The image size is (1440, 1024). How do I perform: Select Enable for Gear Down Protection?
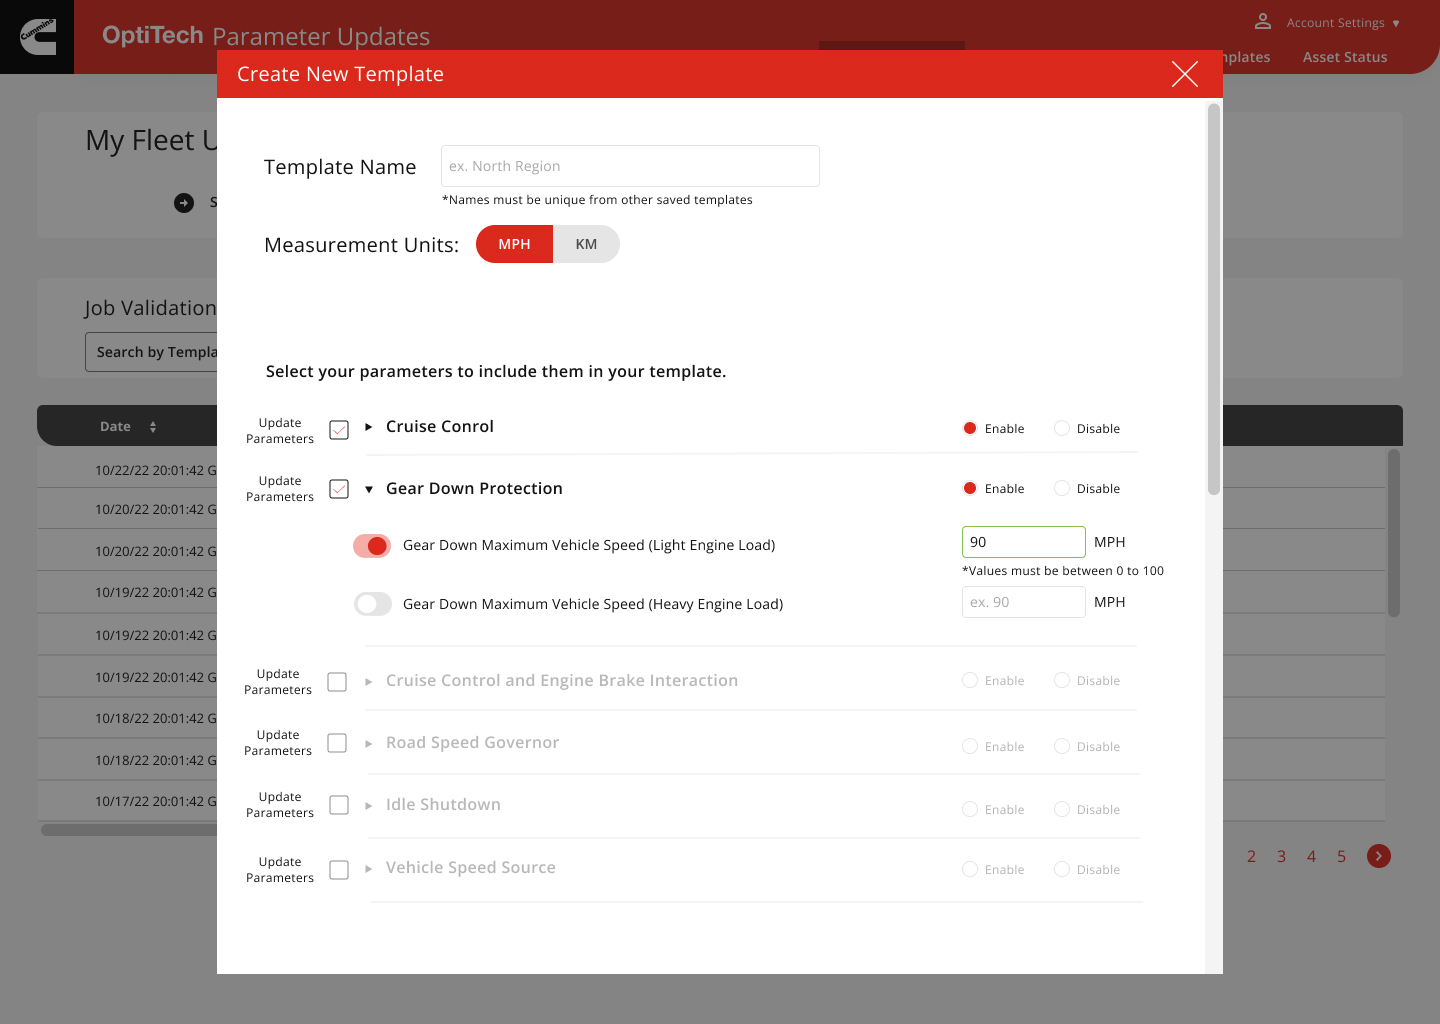(970, 488)
